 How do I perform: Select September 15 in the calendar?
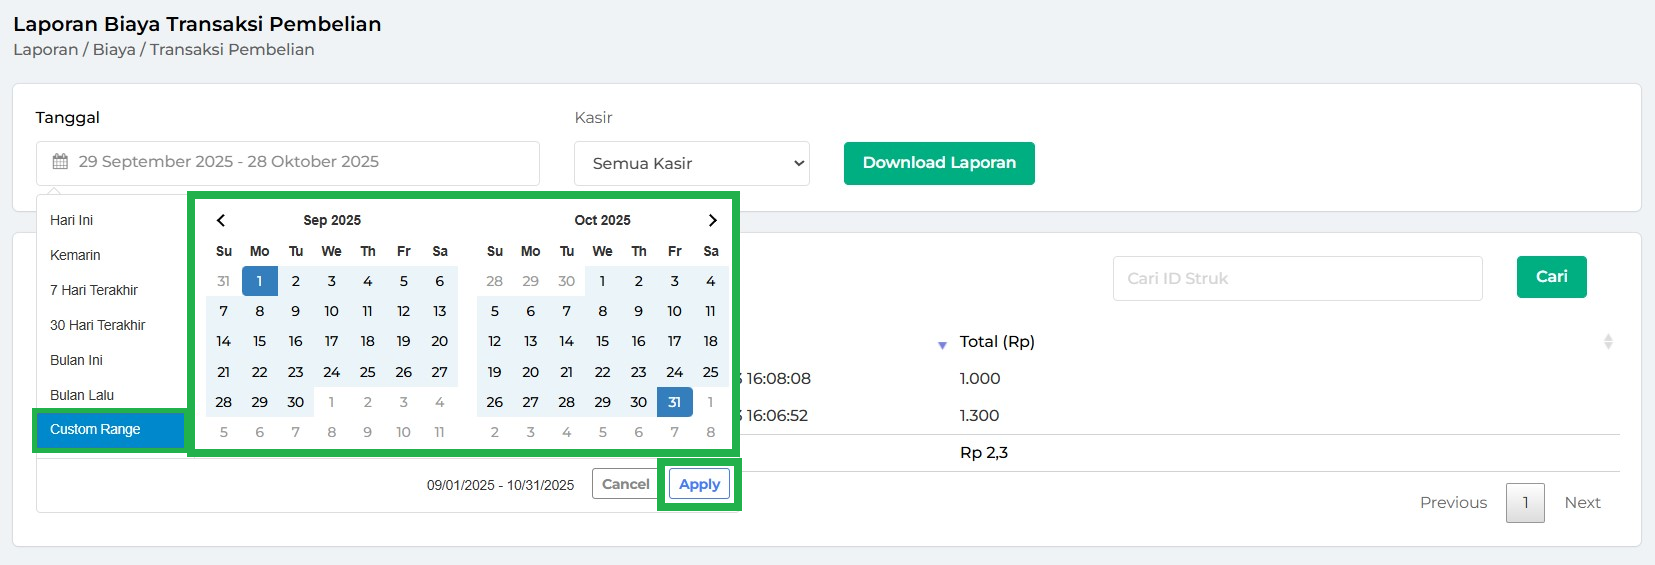click(259, 341)
